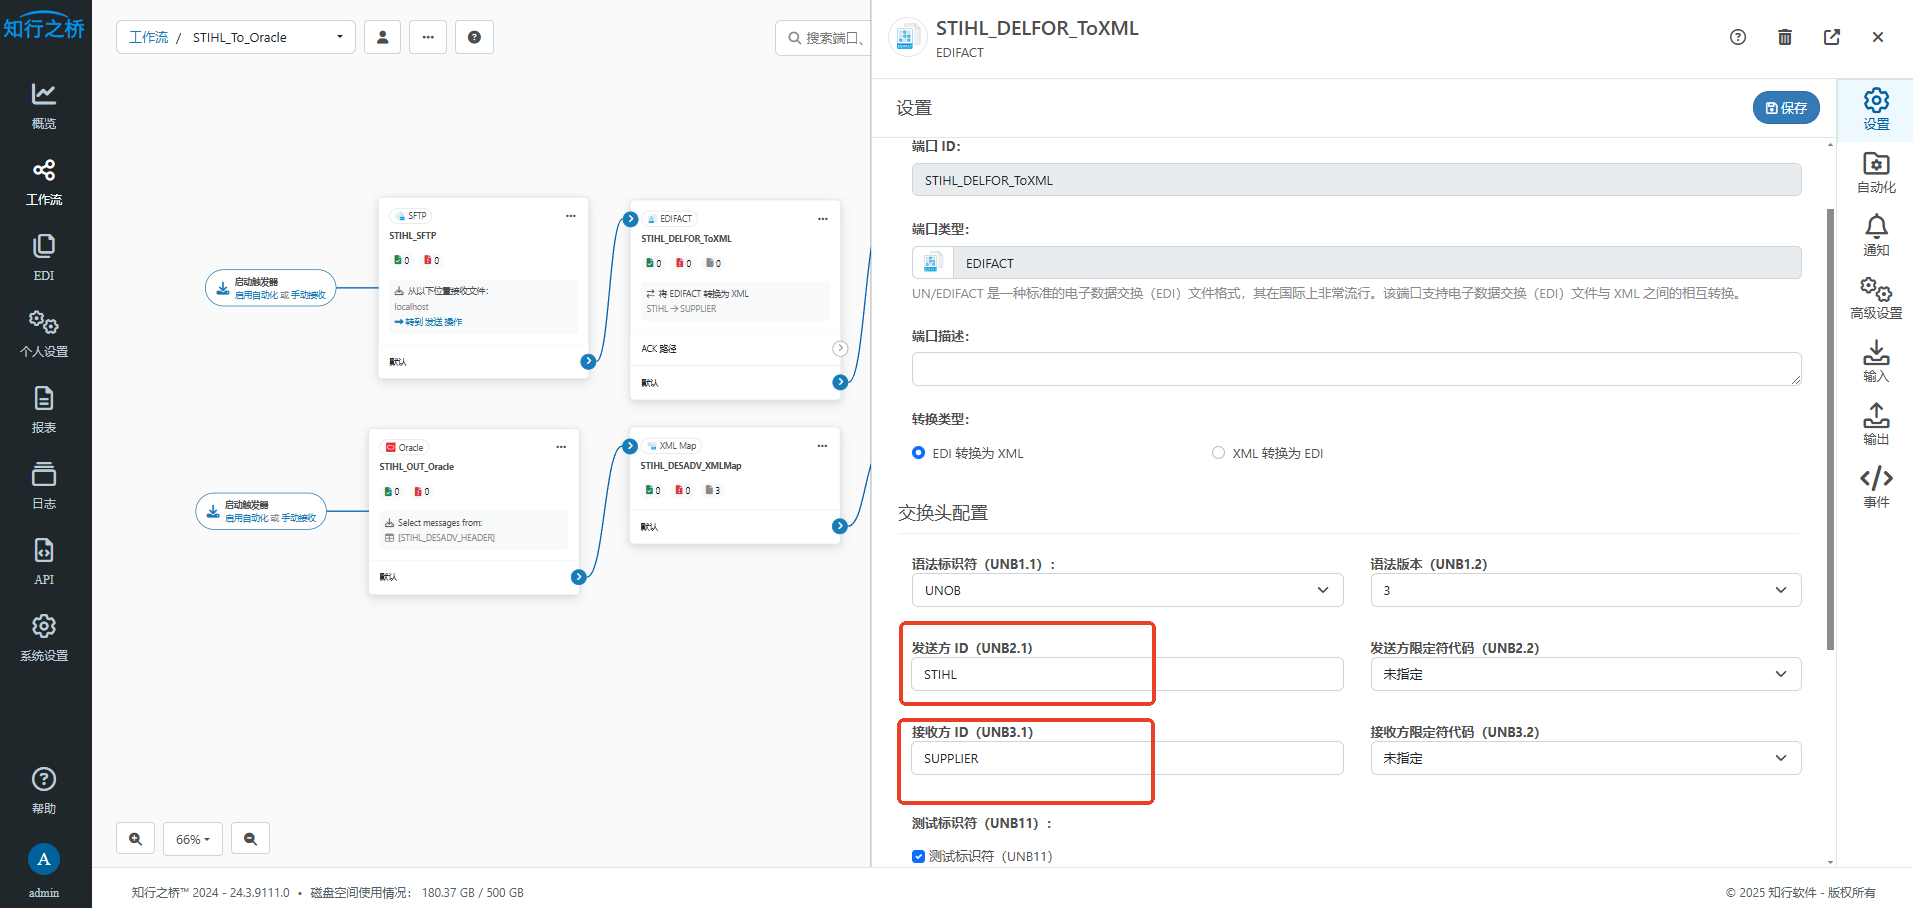
Task: Open the 报表 reports icon
Action: 44,409
